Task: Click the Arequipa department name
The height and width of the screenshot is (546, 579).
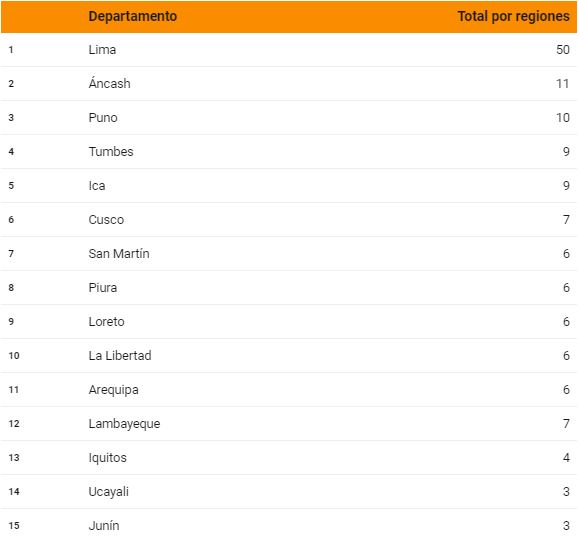Action: coord(113,390)
